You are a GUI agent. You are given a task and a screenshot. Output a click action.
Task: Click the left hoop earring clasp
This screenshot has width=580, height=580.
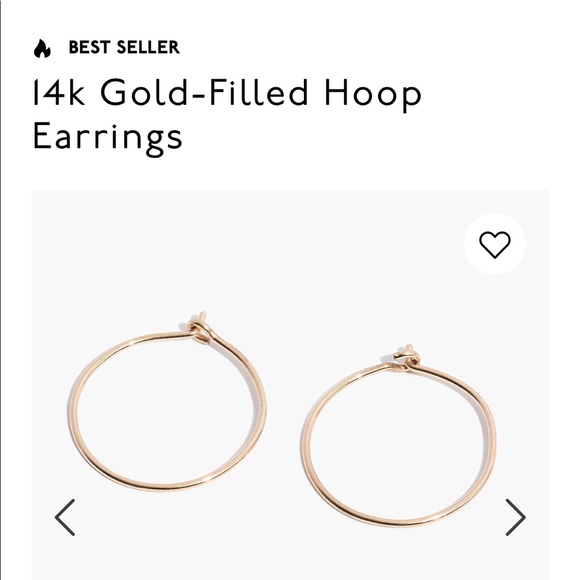(x=199, y=328)
